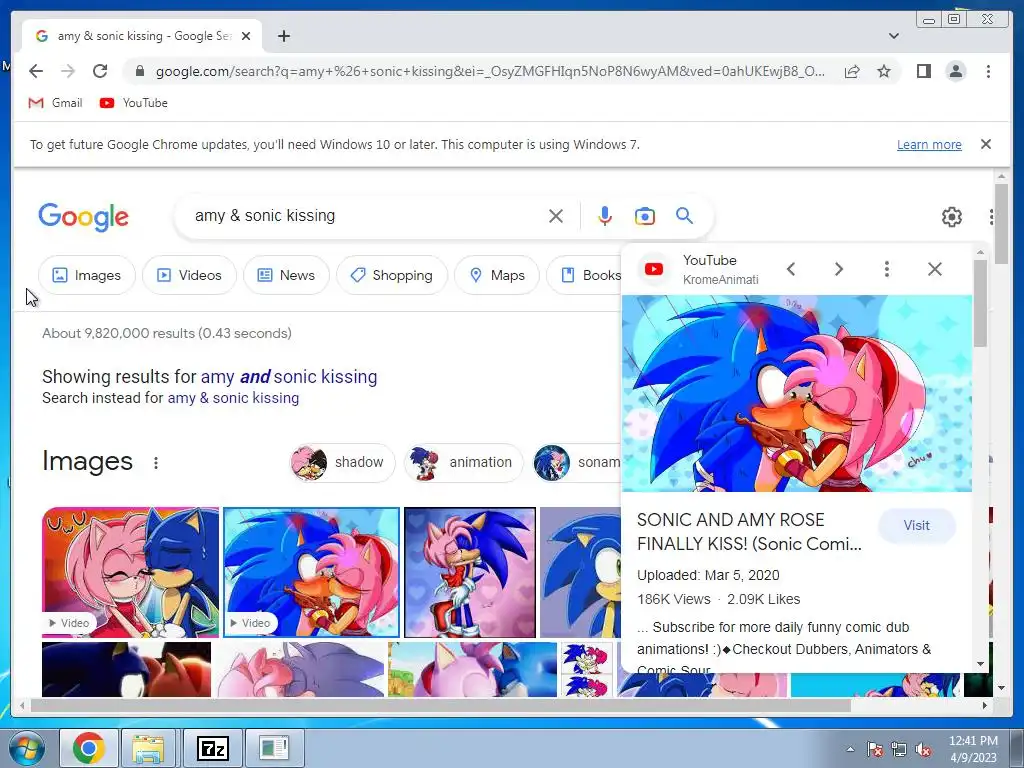The width and height of the screenshot is (1024, 768).
Task: Share this page from the address bar
Action: click(852, 71)
